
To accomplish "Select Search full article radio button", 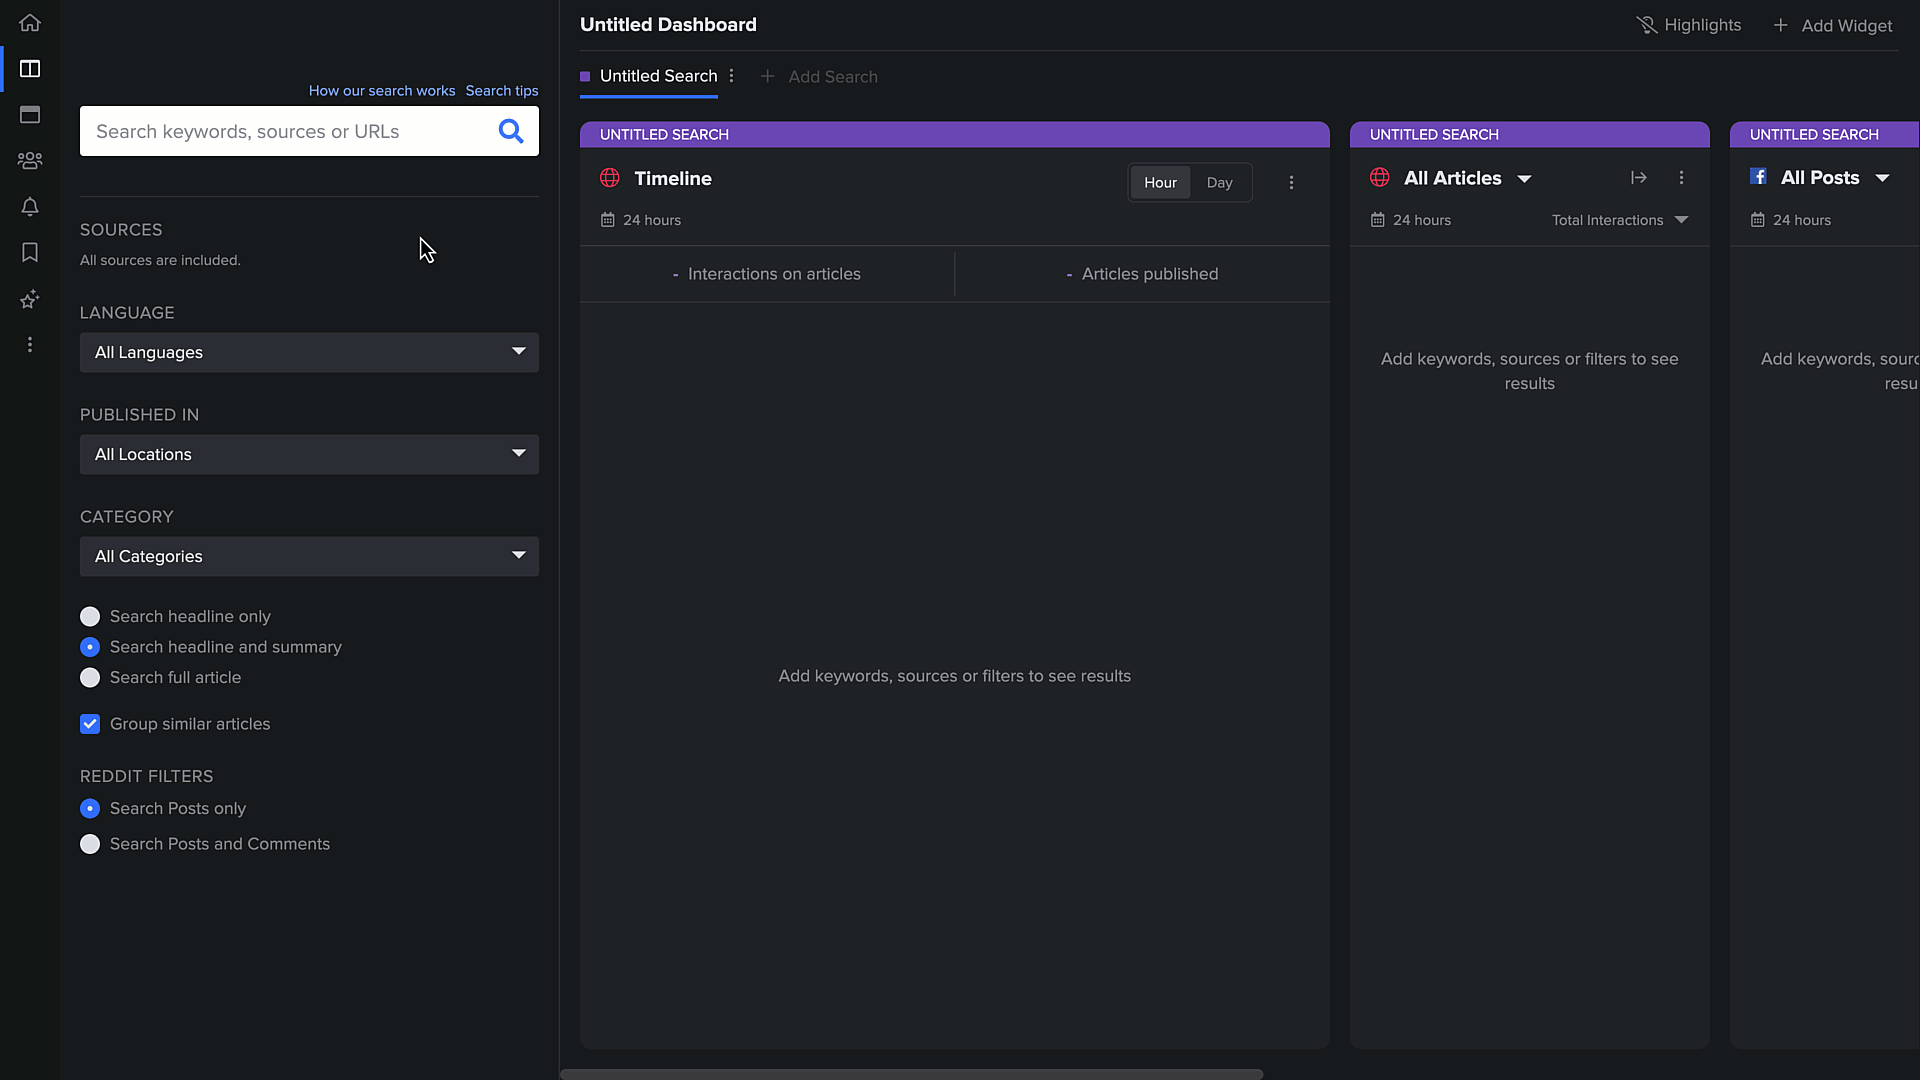I will coord(90,678).
